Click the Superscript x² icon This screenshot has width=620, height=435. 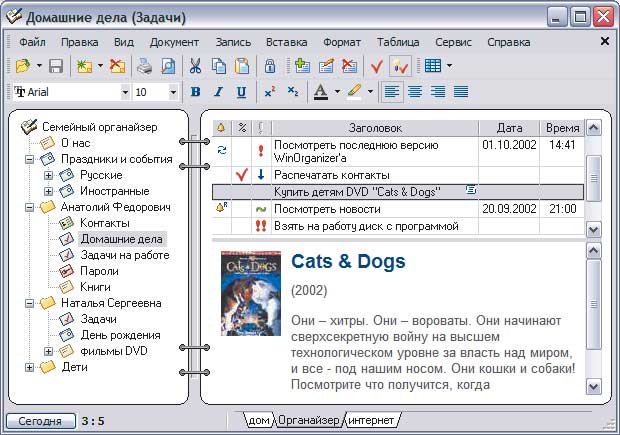click(x=270, y=92)
